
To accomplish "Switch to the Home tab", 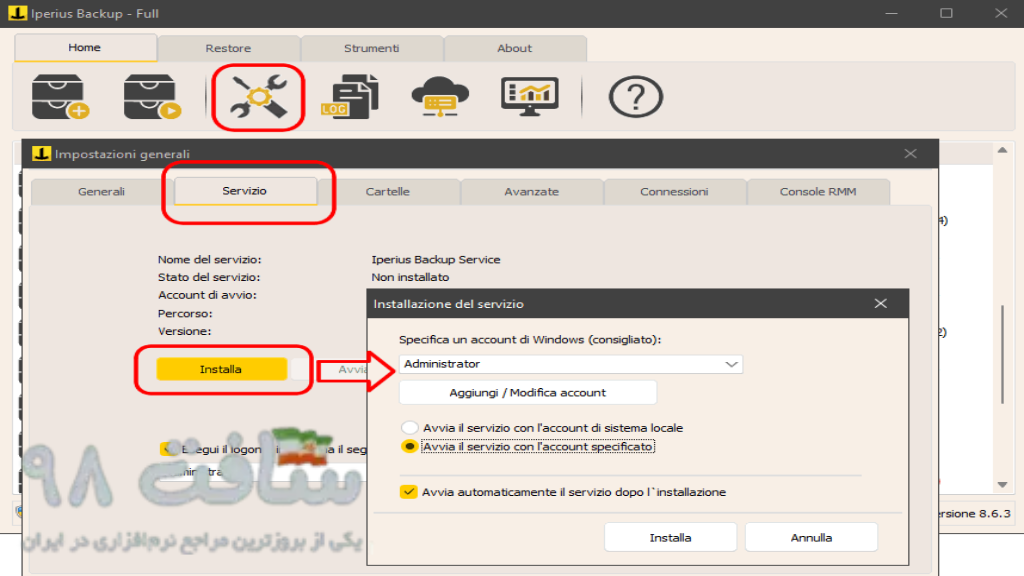I will click(x=85, y=48).
